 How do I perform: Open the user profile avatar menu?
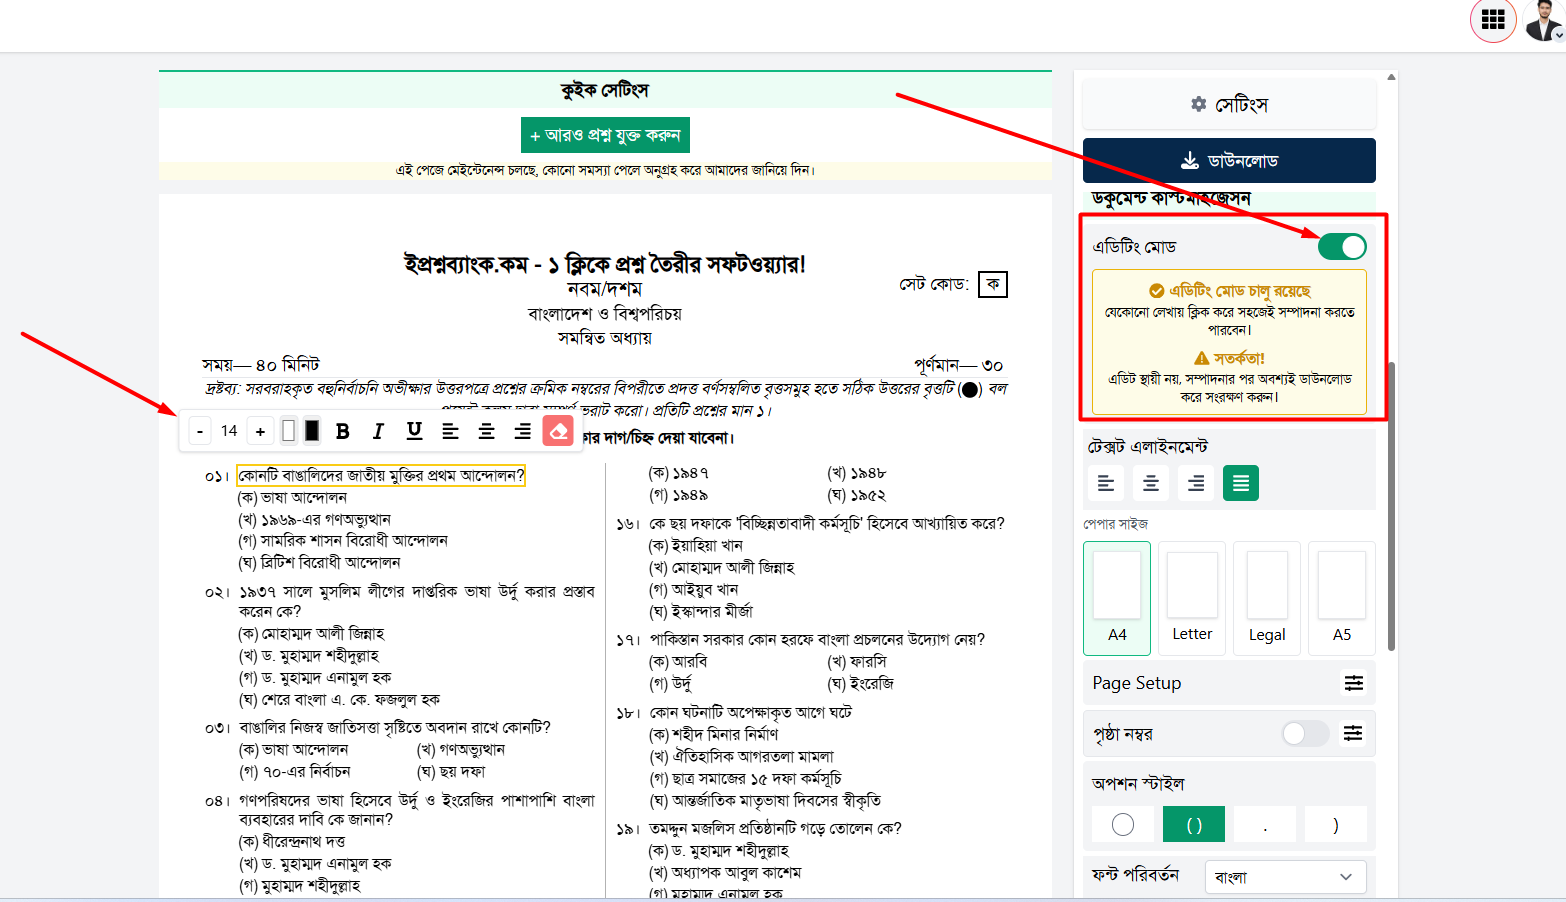(x=1544, y=20)
